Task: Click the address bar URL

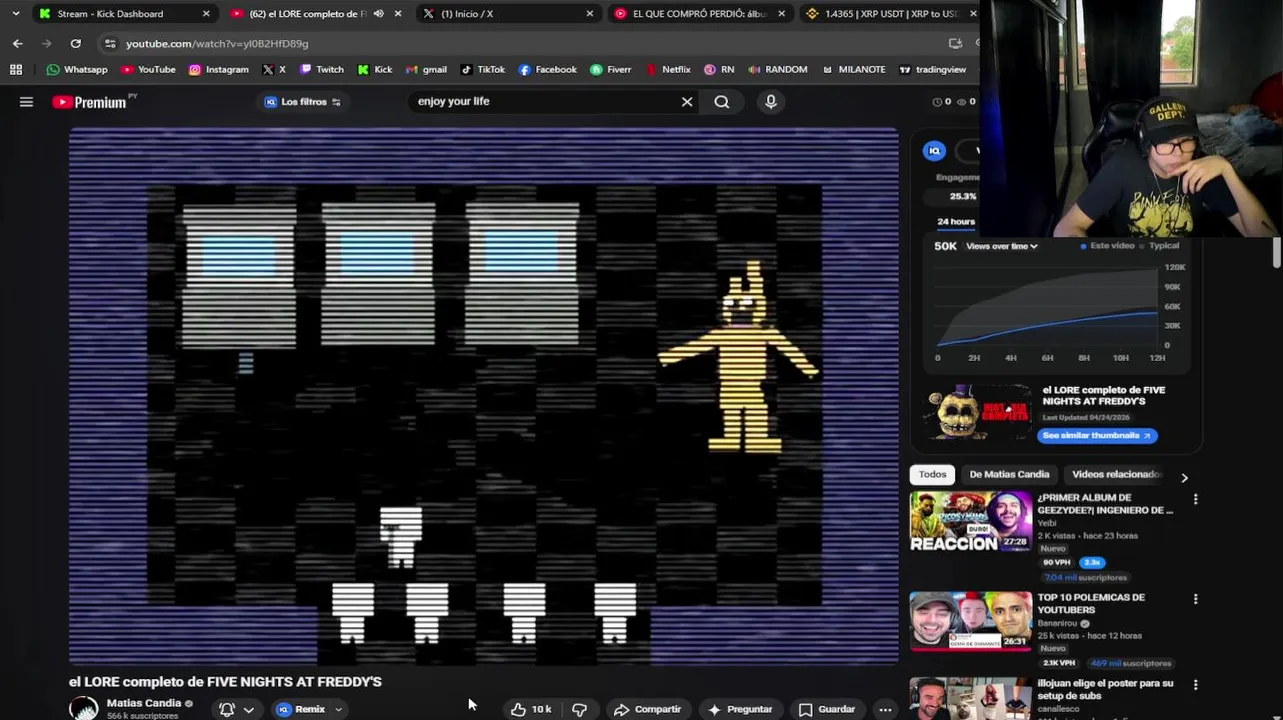Action: [x=217, y=43]
